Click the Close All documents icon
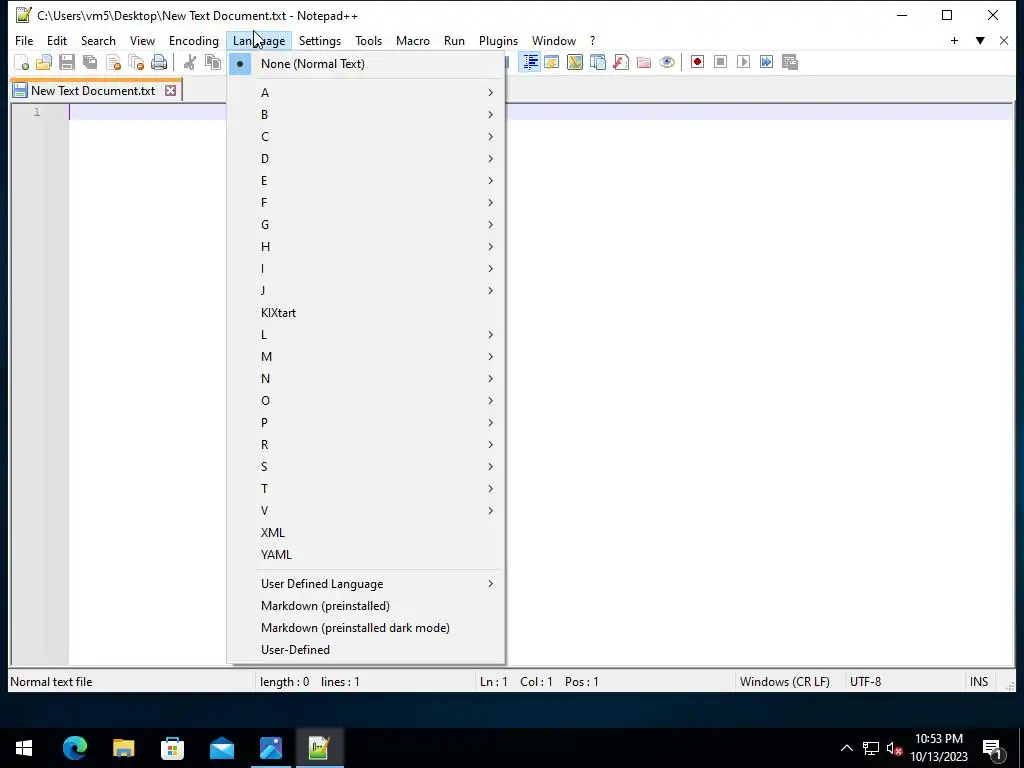 [x=136, y=63]
